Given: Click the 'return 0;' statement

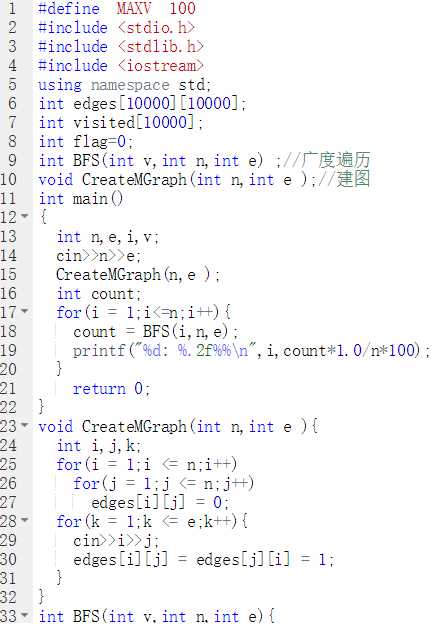Looking at the screenshot, I should tap(112, 389).
